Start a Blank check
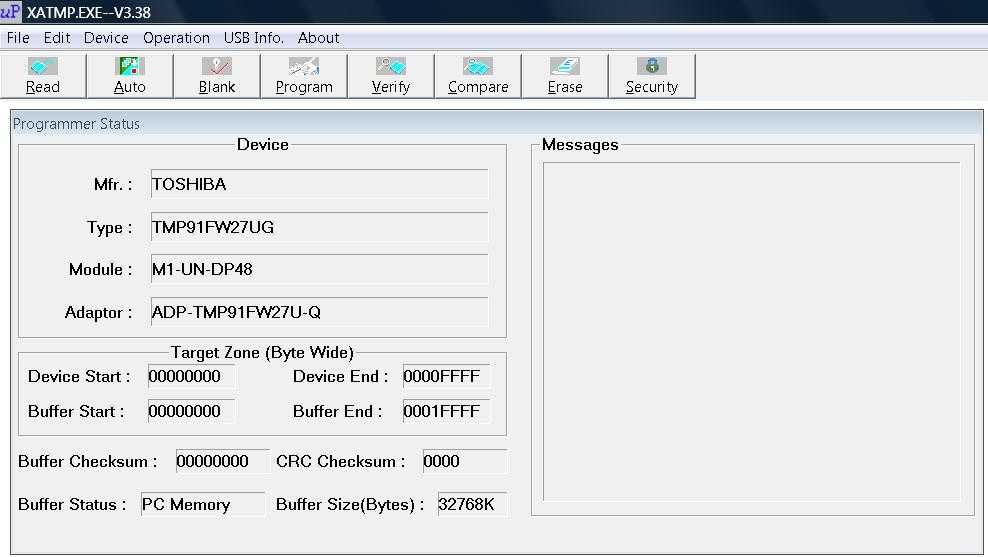Screen dimensions: 988x557 tap(217, 76)
